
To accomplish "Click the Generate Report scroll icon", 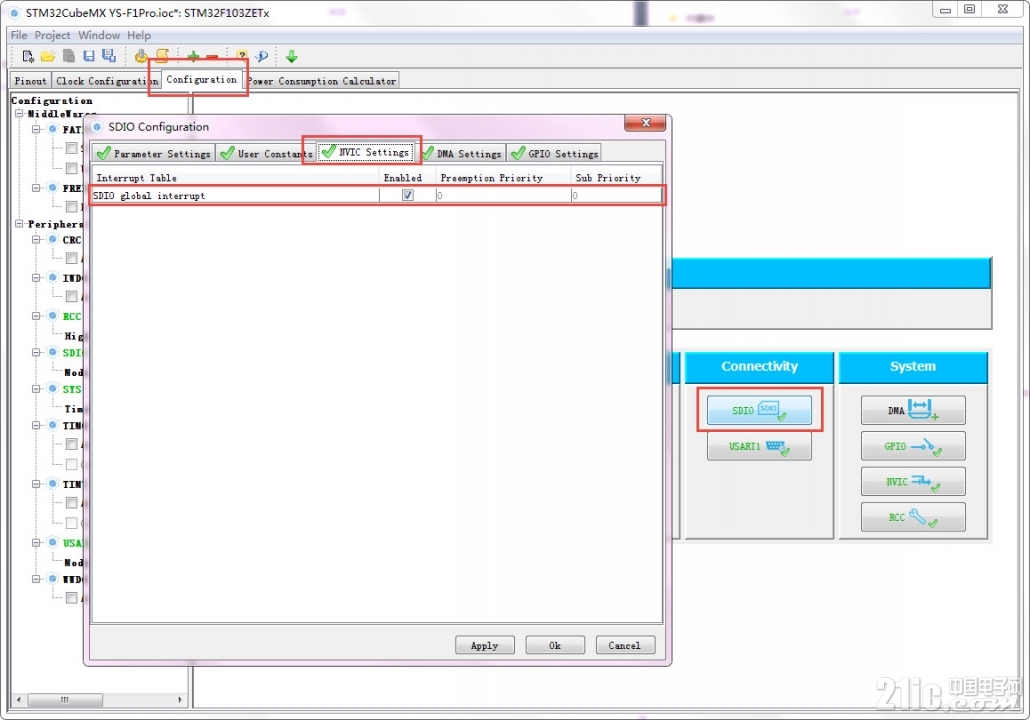I will [x=162, y=56].
